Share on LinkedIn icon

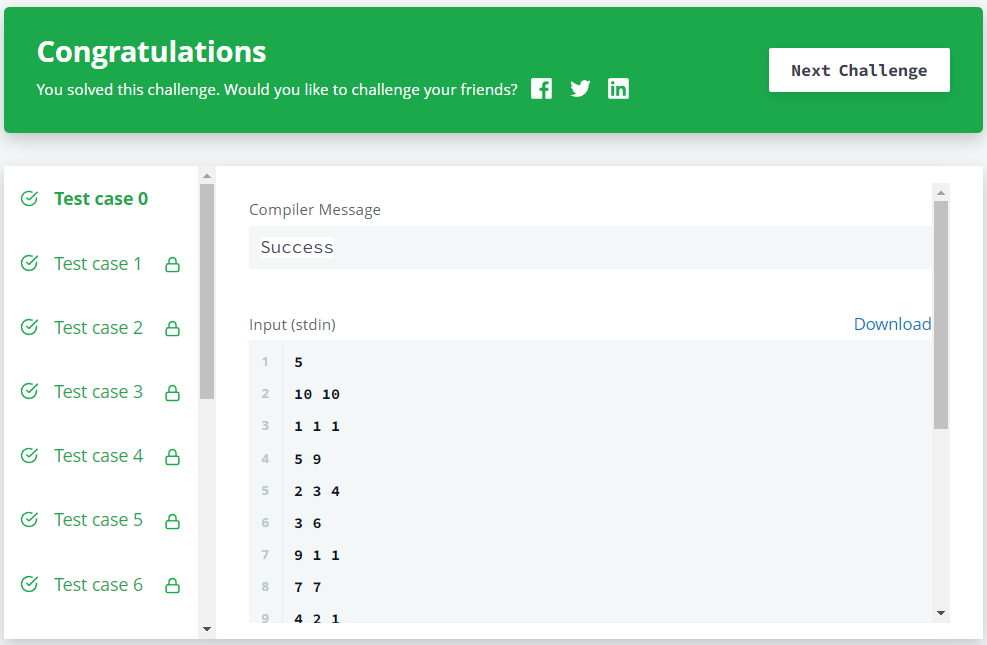(x=618, y=89)
